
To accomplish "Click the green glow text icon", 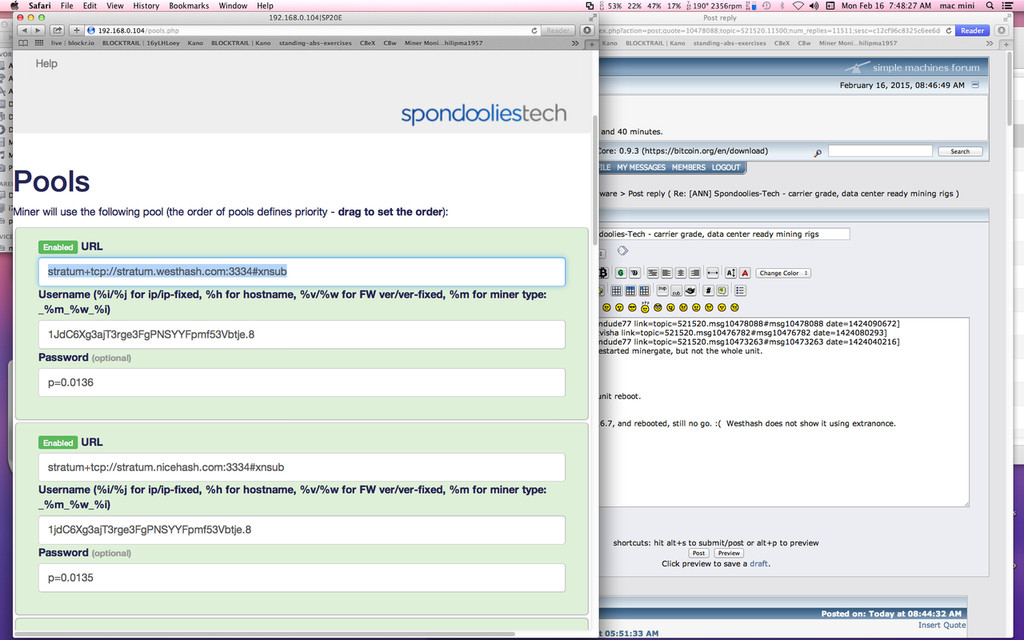I will click(x=620, y=273).
